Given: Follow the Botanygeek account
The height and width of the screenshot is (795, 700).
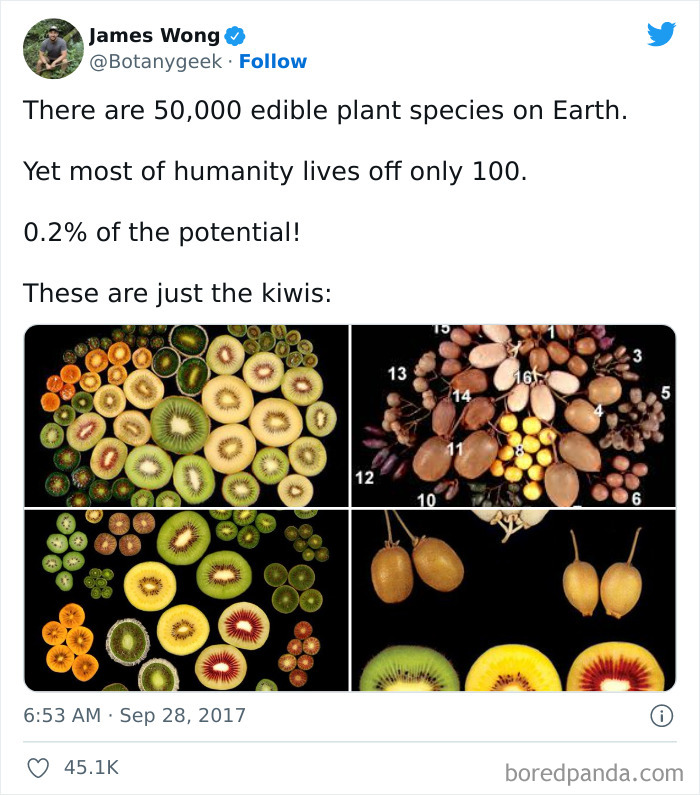Looking at the screenshot, I should (x=273, y=62).
